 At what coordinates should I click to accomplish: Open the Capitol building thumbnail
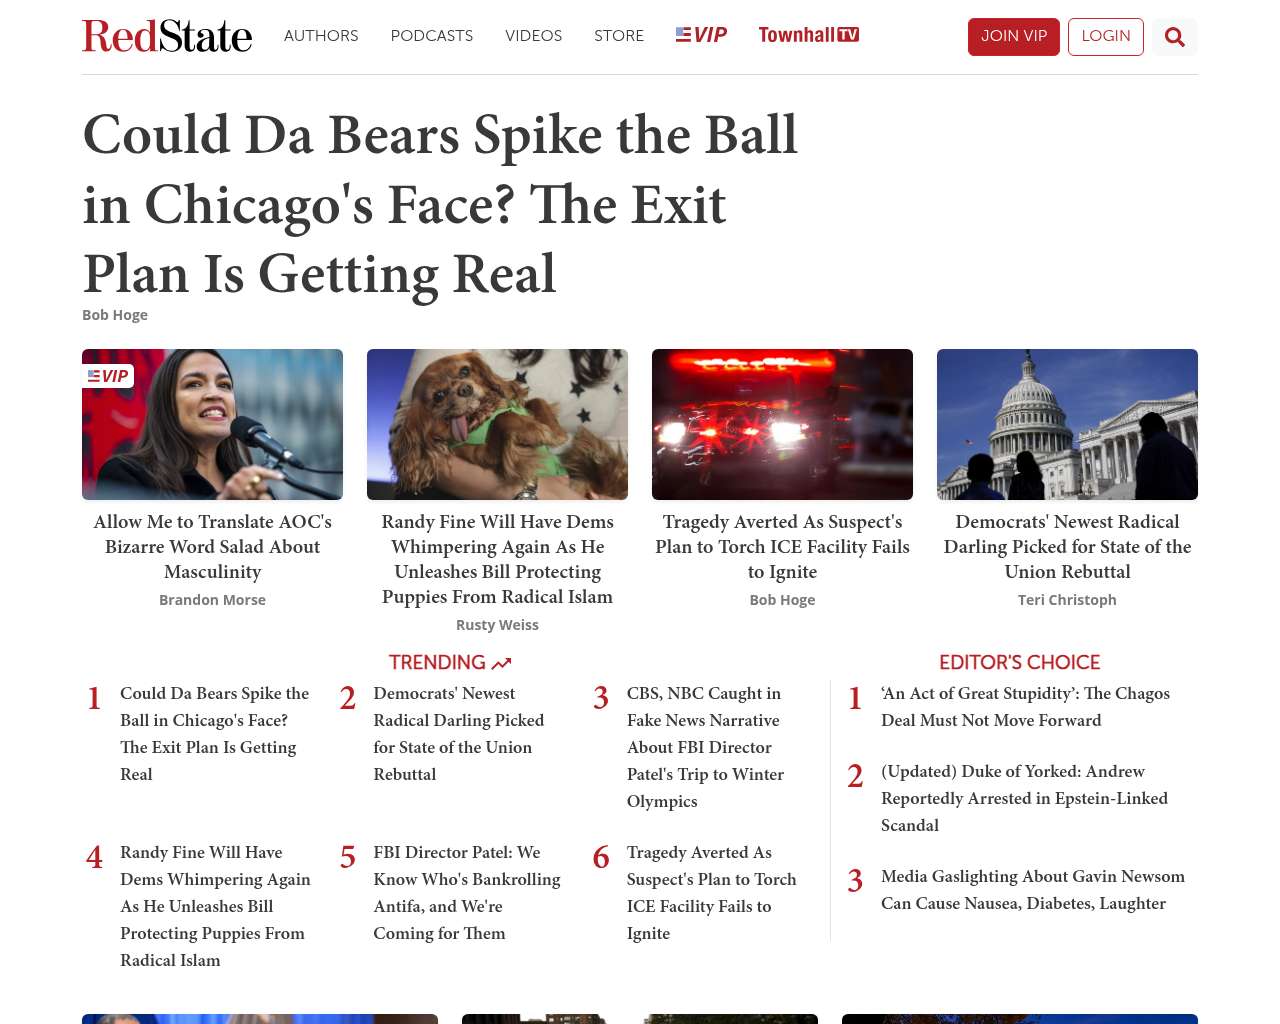pyautogui.click(x=1067, y=424)
